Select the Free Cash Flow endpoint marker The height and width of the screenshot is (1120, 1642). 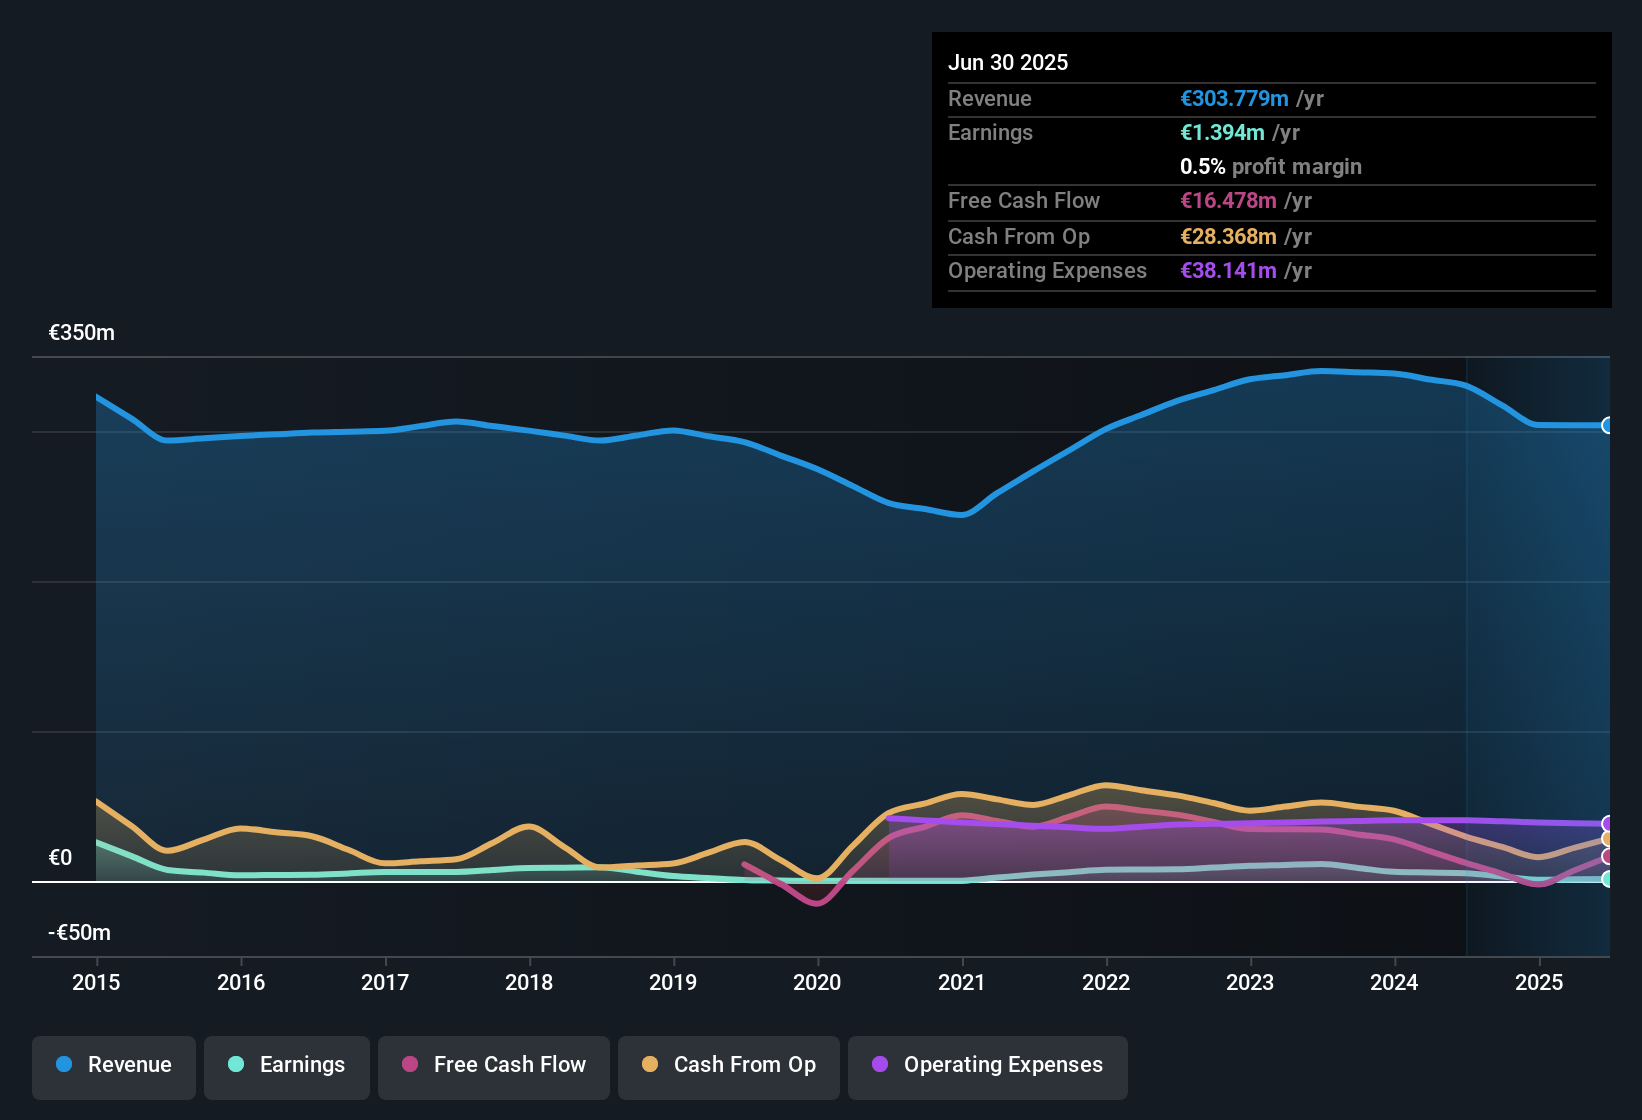pos(1607,856)
